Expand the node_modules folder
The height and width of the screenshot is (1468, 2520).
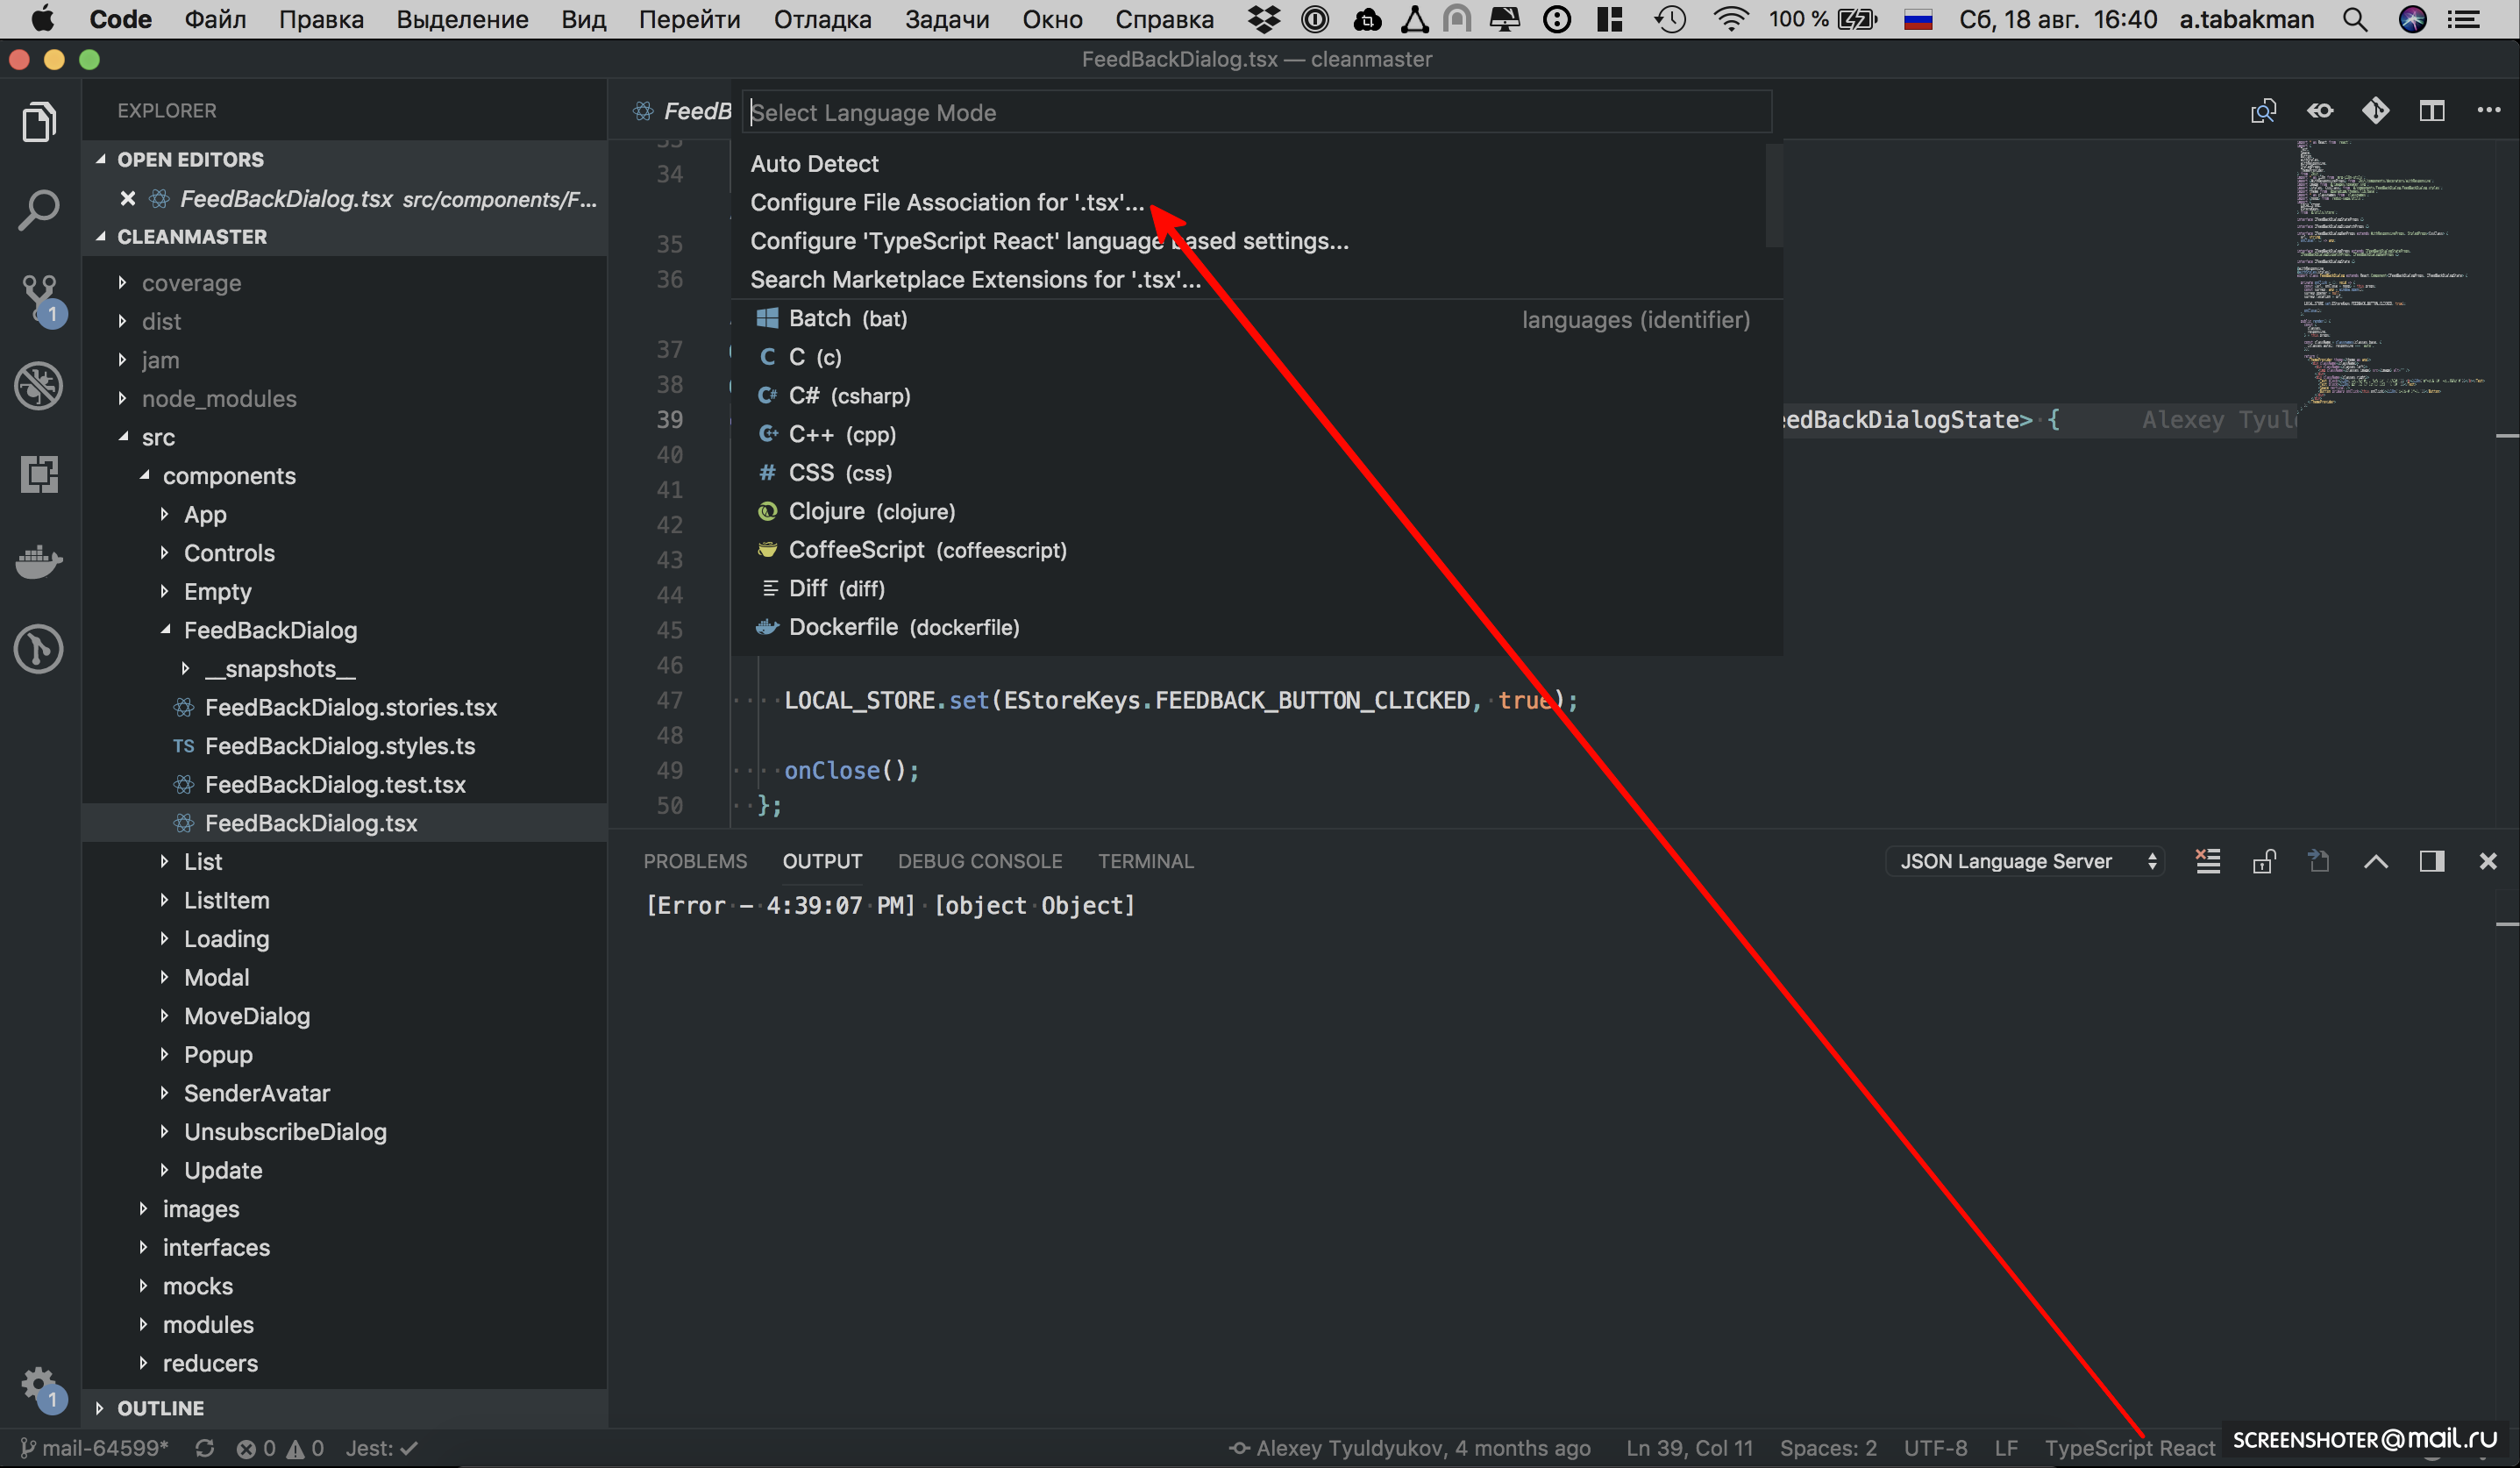coord(219,399)
